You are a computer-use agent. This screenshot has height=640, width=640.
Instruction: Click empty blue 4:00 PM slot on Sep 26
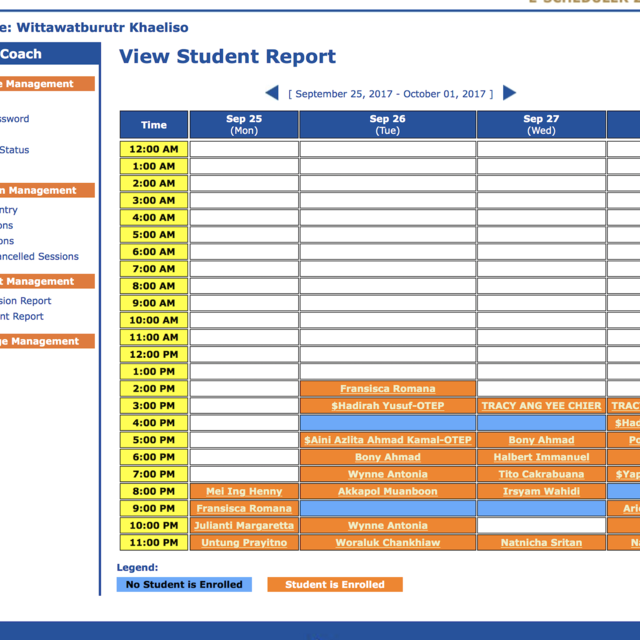coord(387,423)
